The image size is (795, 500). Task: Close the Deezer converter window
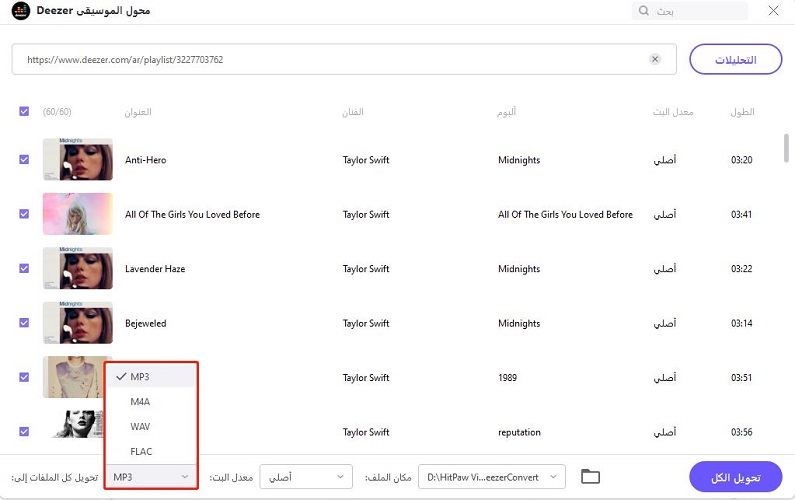tap(773, 11)
